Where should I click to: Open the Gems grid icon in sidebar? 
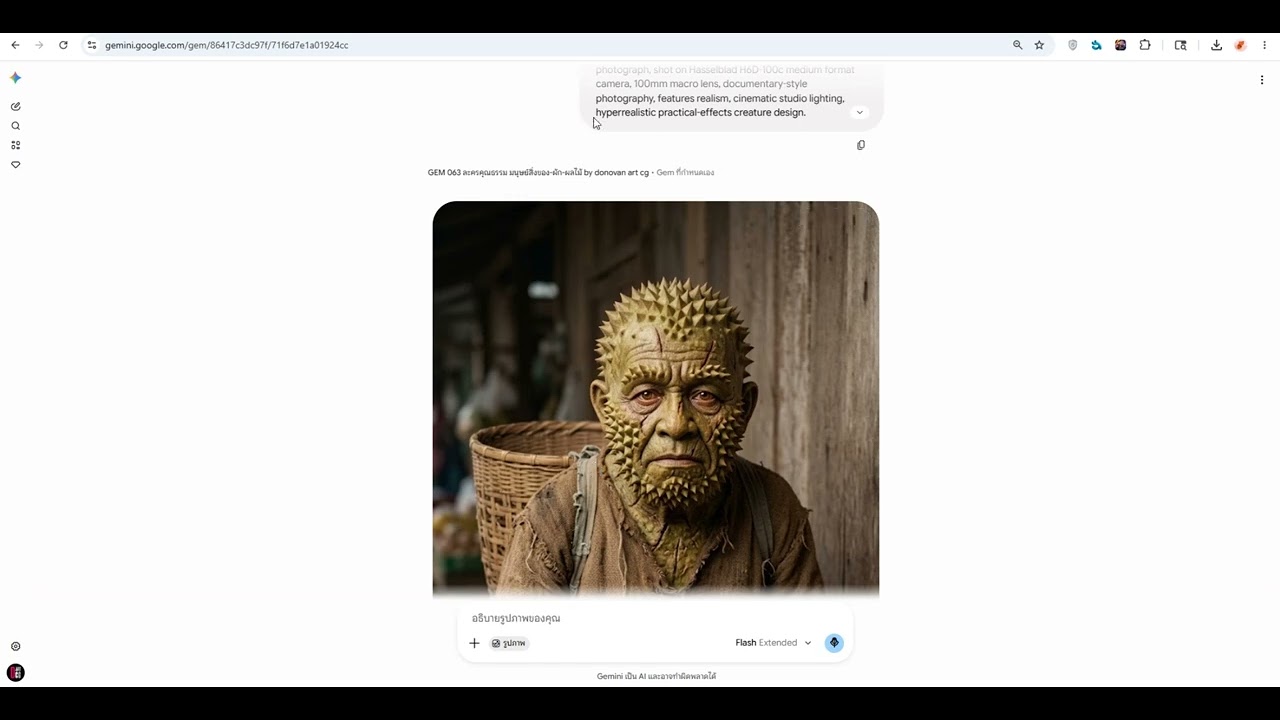click(x=15, y=145)
